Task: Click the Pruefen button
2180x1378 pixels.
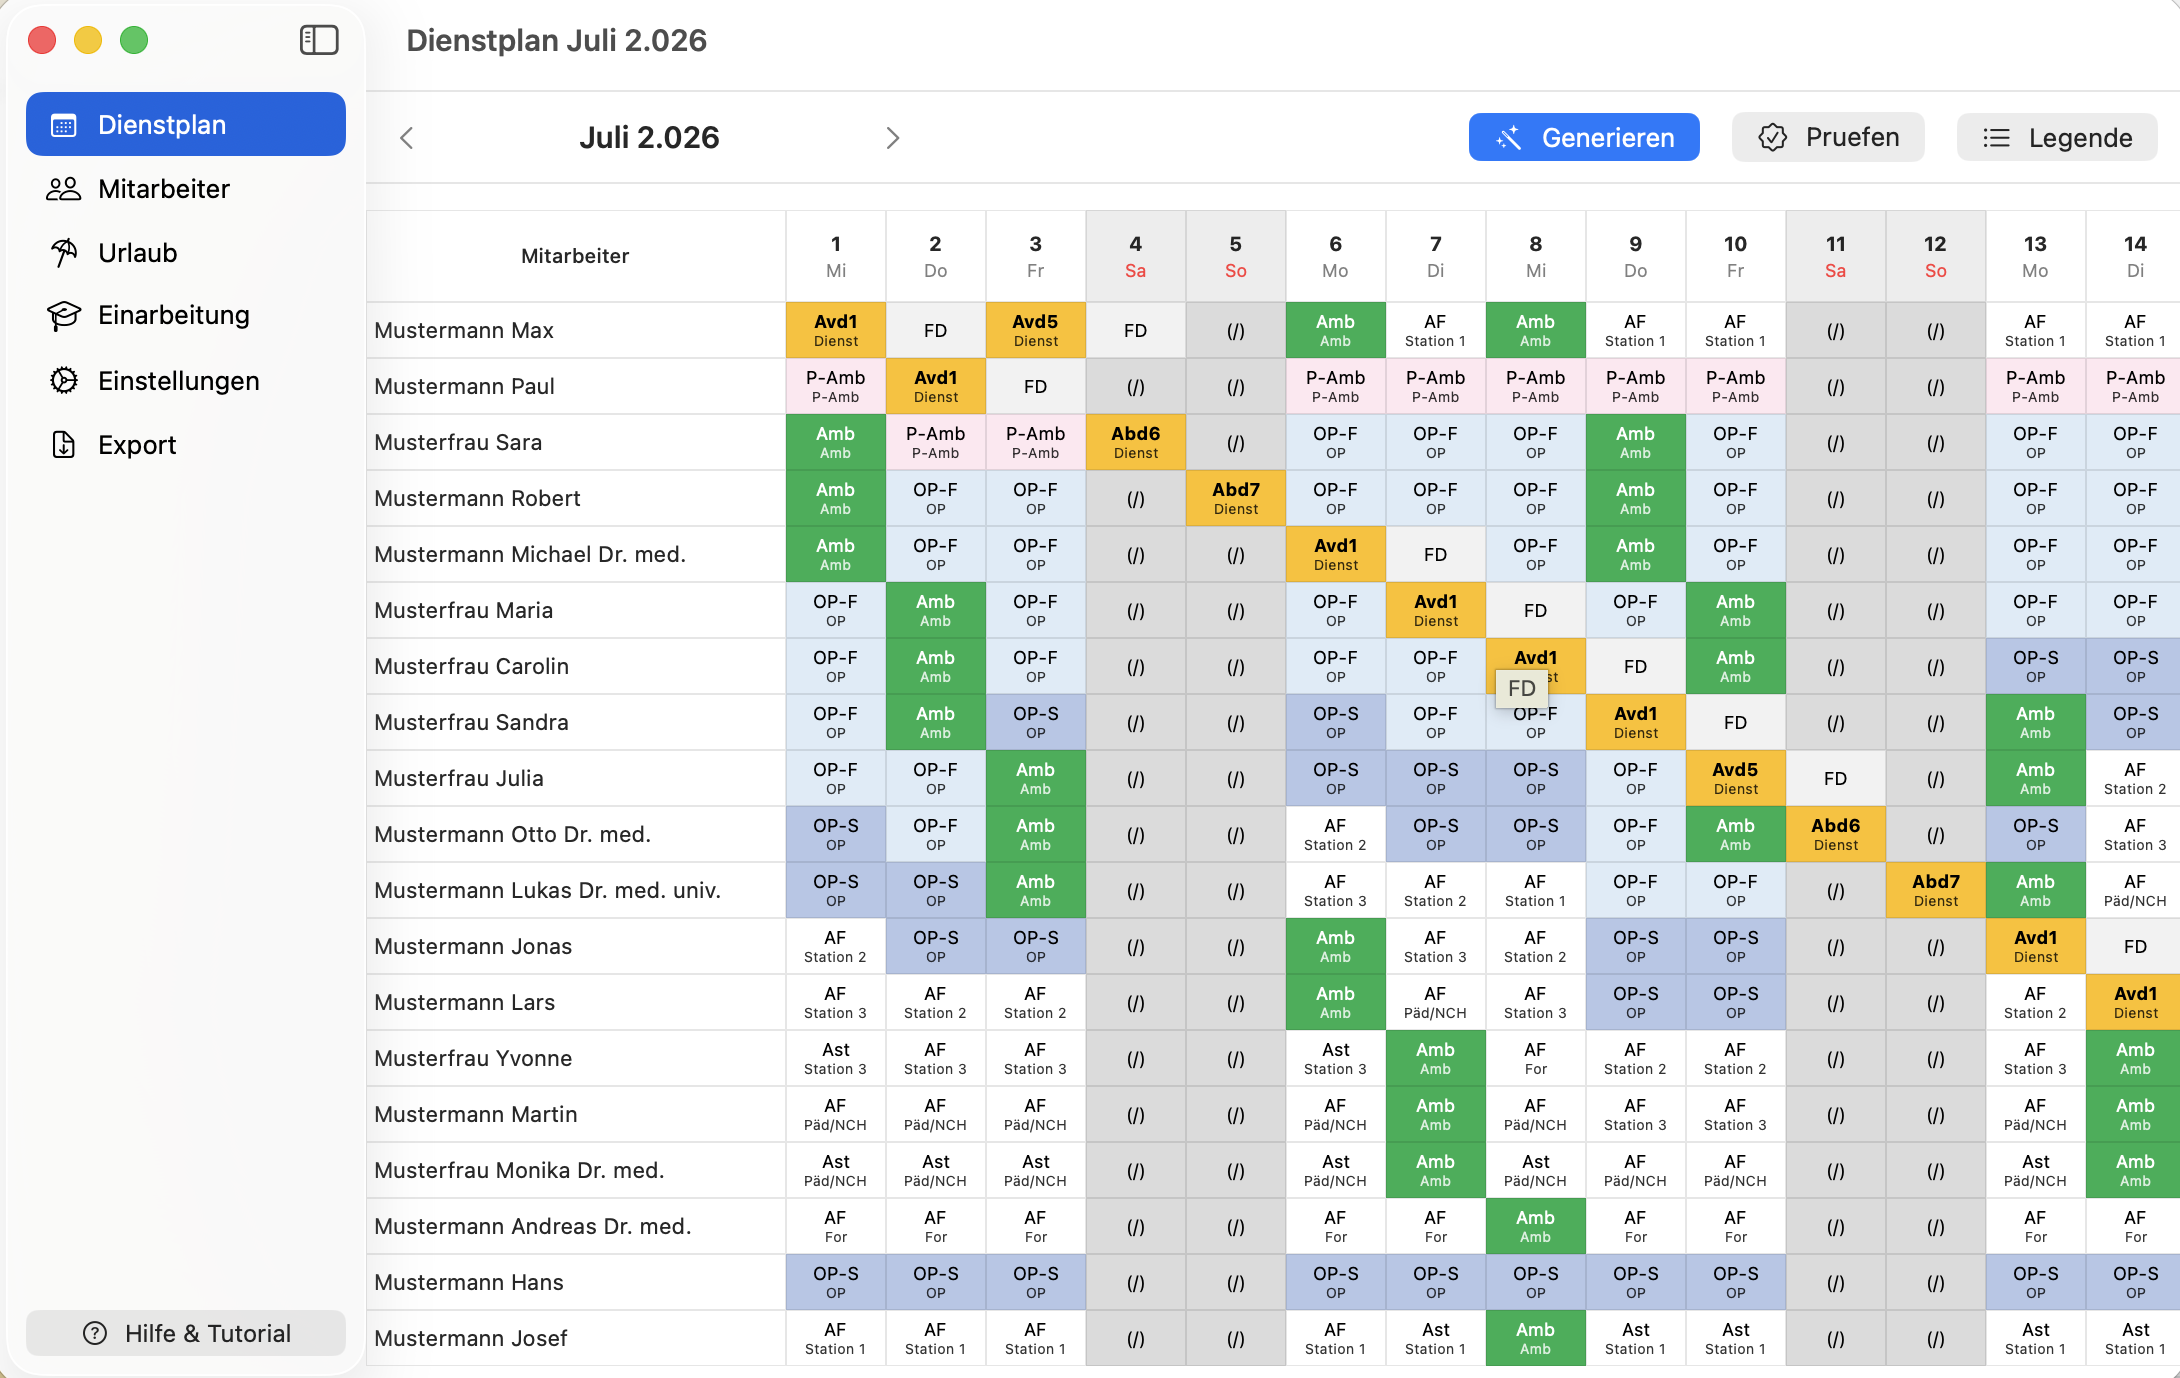Action: (1828, 137)
